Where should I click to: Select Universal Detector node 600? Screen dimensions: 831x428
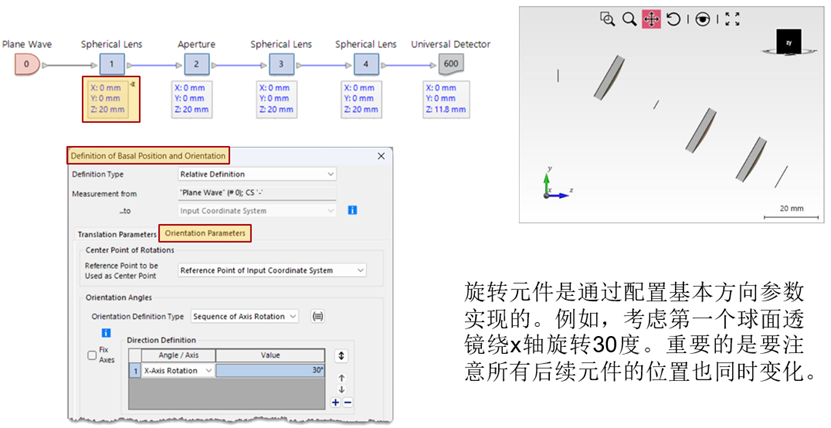pyautogui.click(x=451, y=64)
